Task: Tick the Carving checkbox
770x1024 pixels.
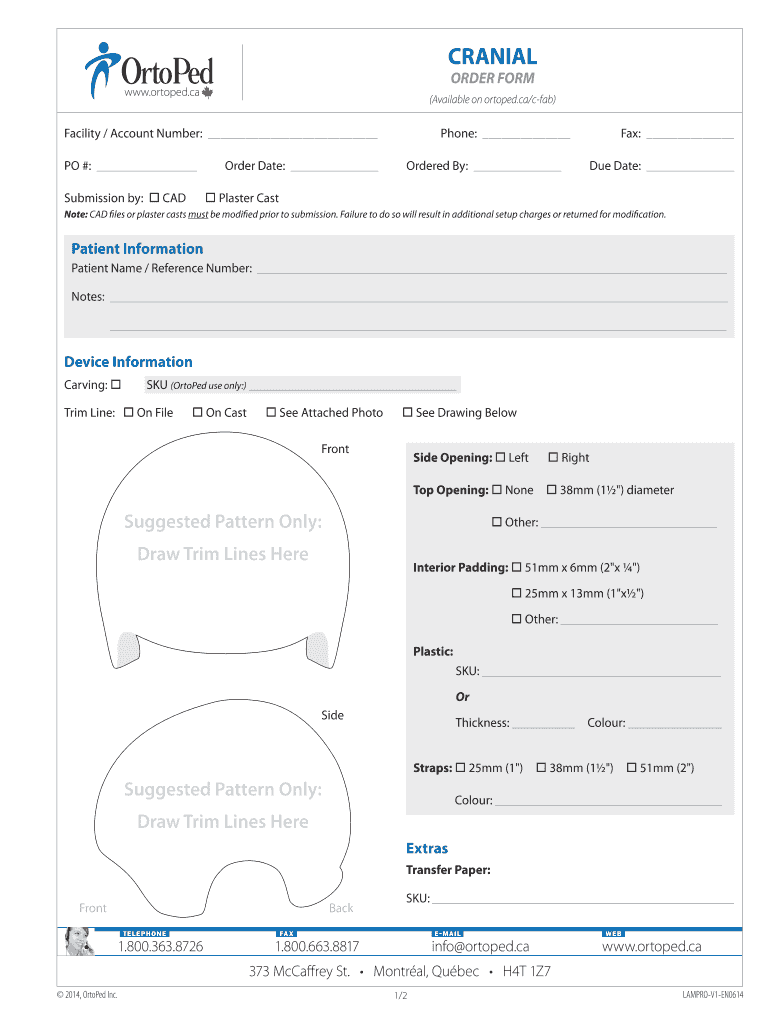Action: (116, 385)
